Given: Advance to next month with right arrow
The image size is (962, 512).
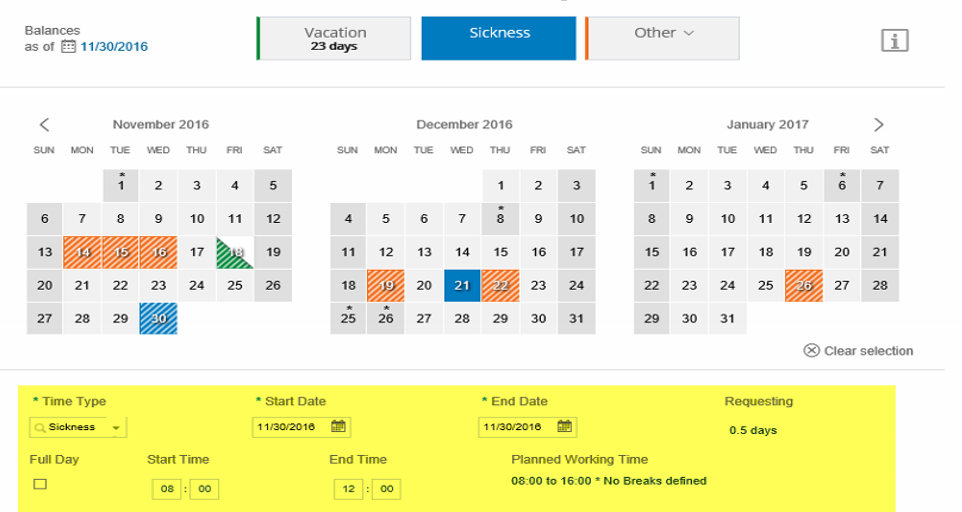Looking at the screenshot, I should click(x=879, y=124).
